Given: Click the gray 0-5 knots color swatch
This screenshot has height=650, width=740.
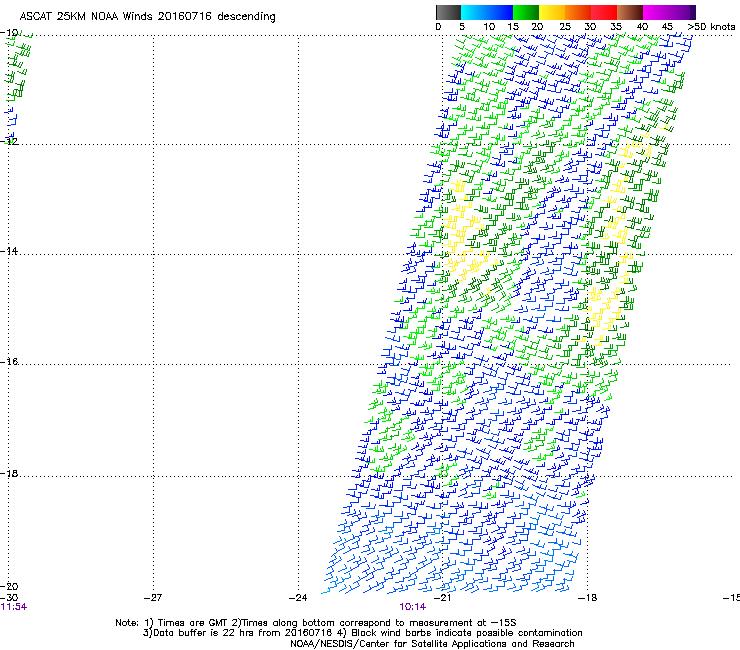Looking at the screenshot, I should tap(448, 12).
